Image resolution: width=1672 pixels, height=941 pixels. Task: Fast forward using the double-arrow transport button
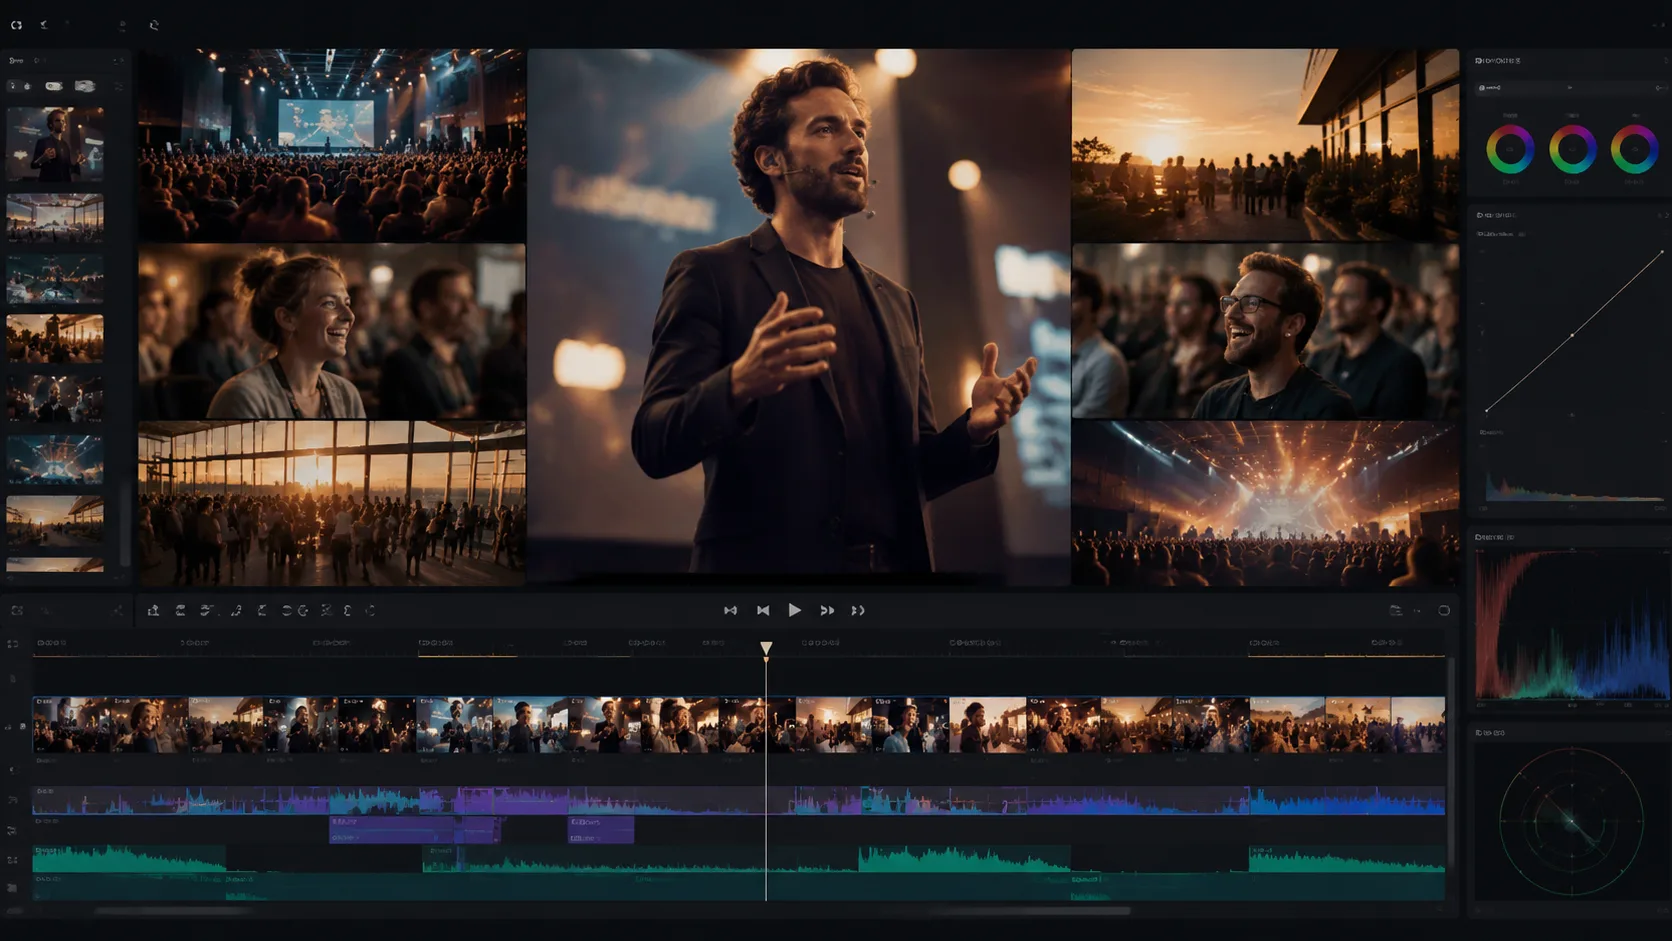coord(827,610)
